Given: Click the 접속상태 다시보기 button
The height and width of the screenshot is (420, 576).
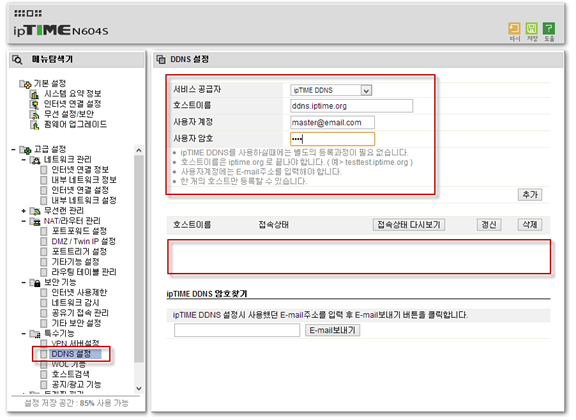Looking at the screenshot, I should pyautogui.click(x=409, y=225).
